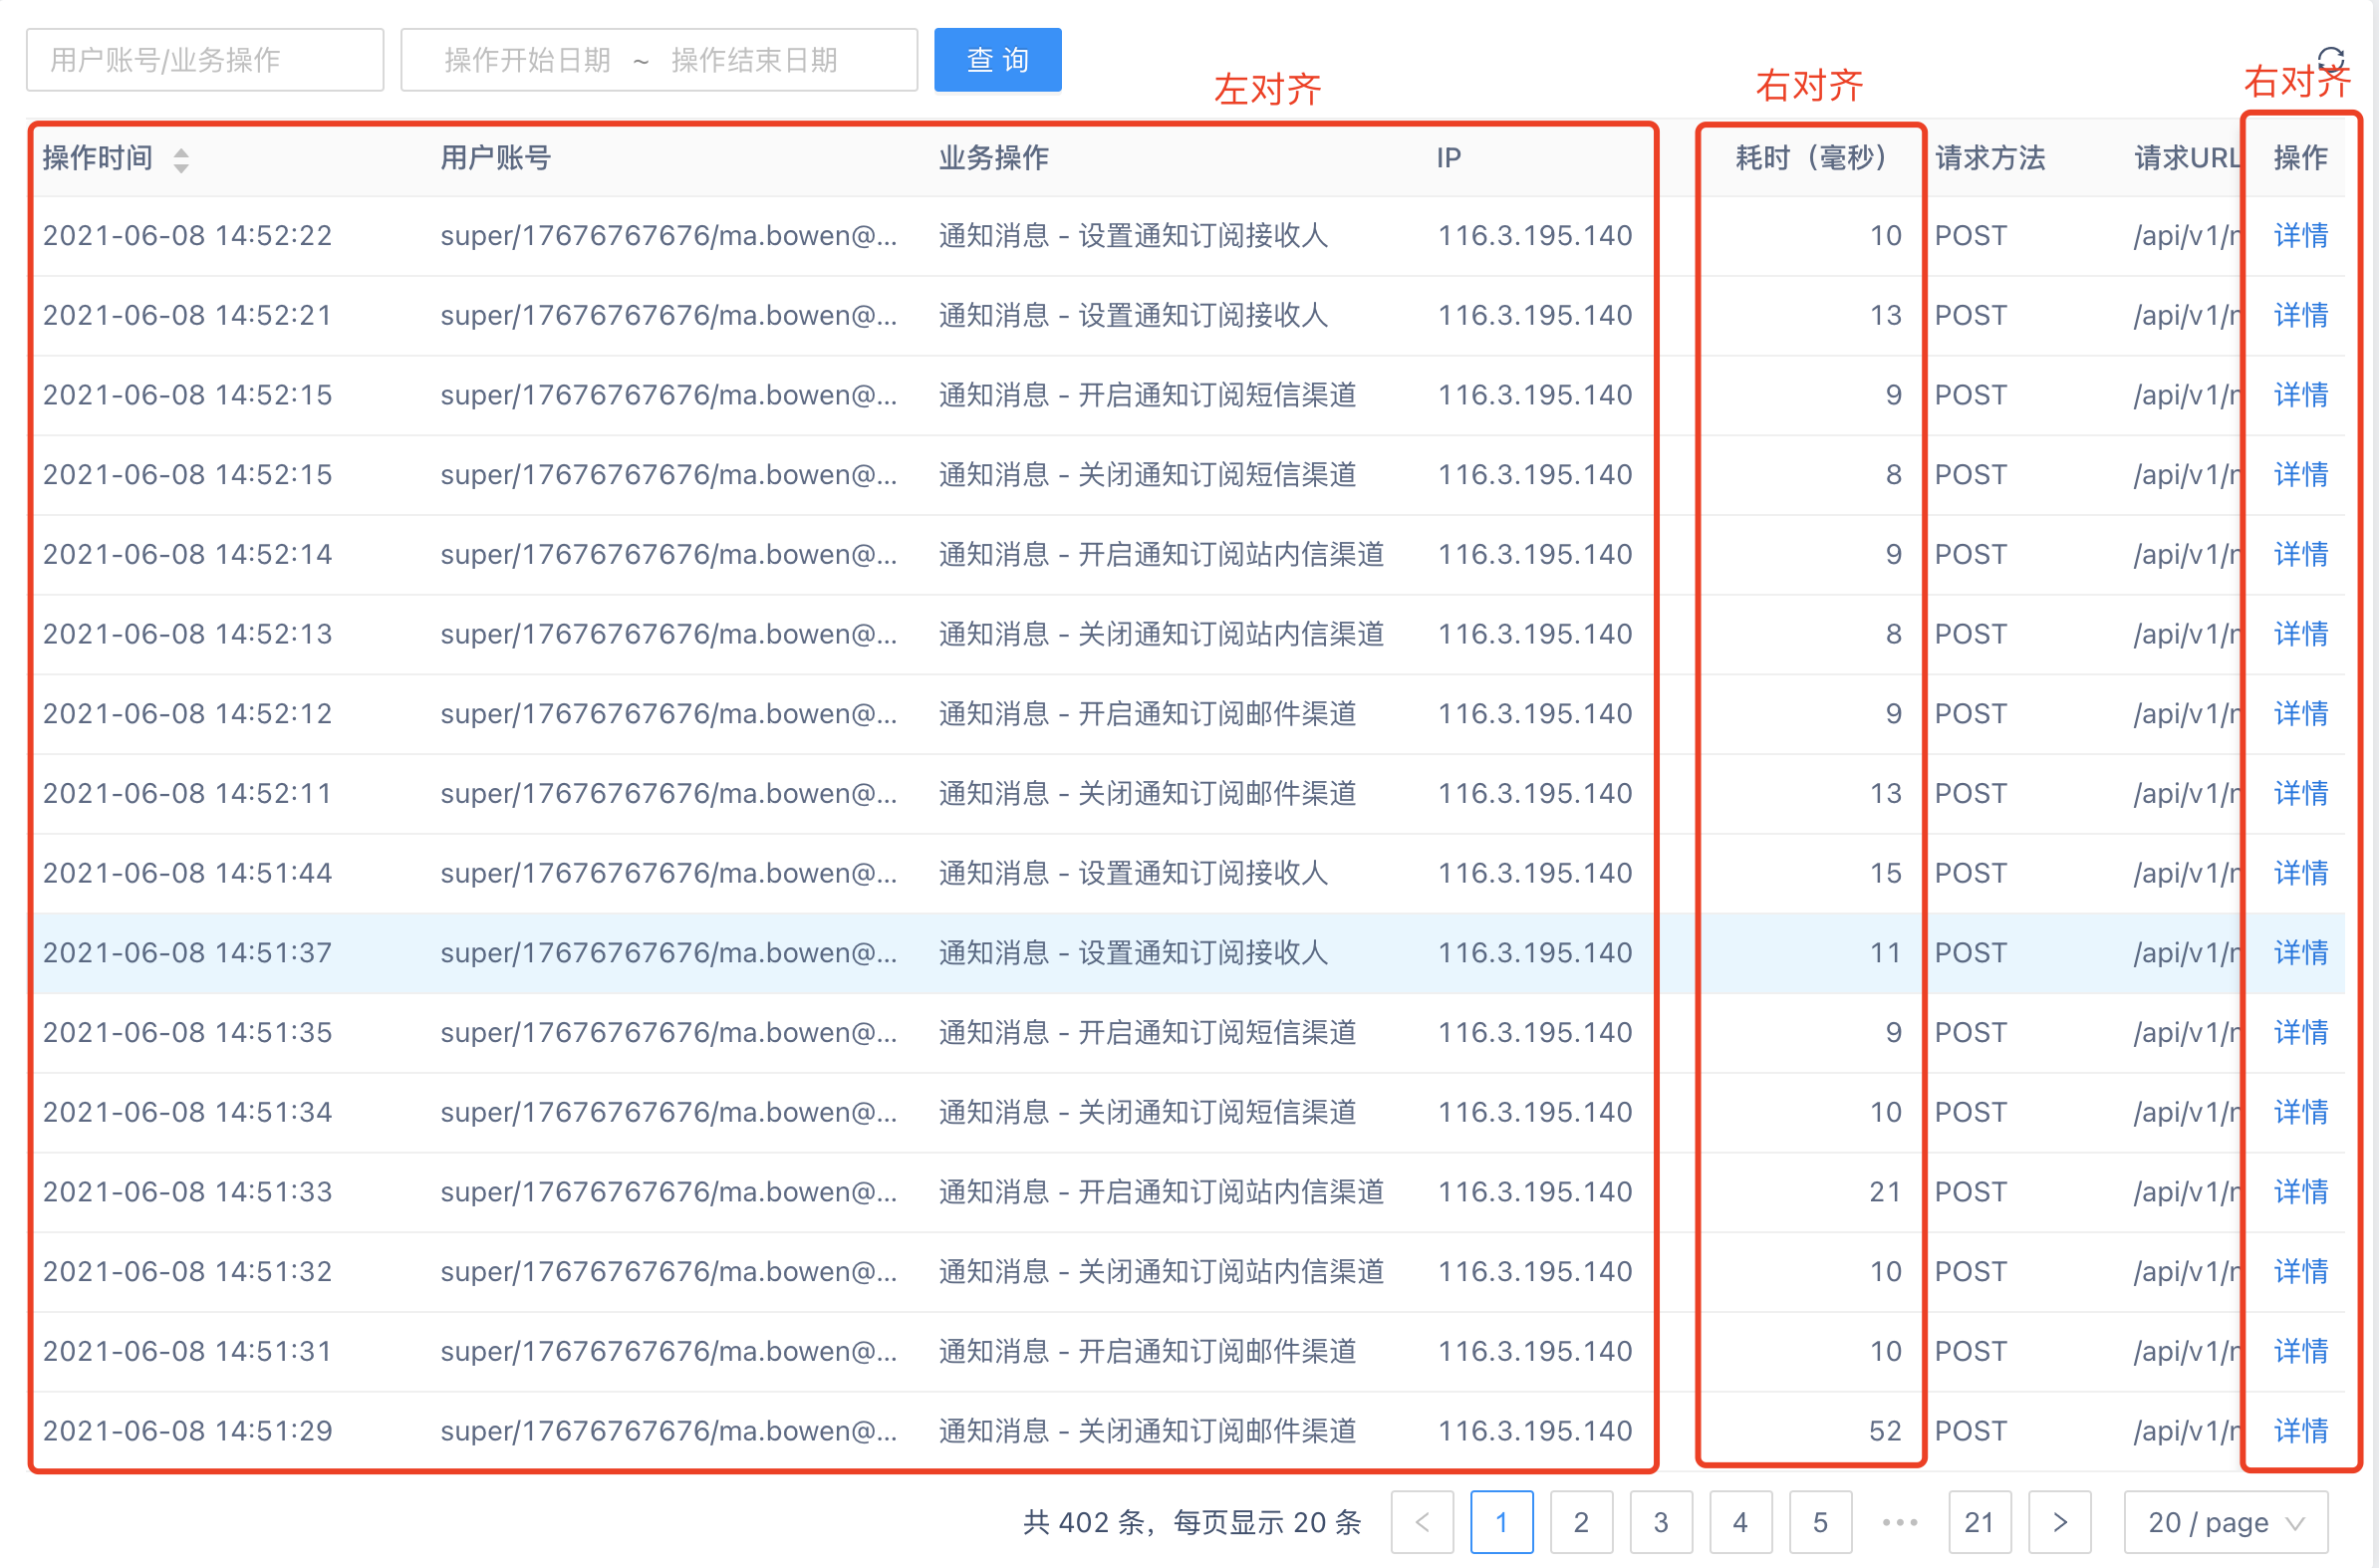Select page 5 in pagination
This screenshot has width=2379, height=1568.
1820,1522
